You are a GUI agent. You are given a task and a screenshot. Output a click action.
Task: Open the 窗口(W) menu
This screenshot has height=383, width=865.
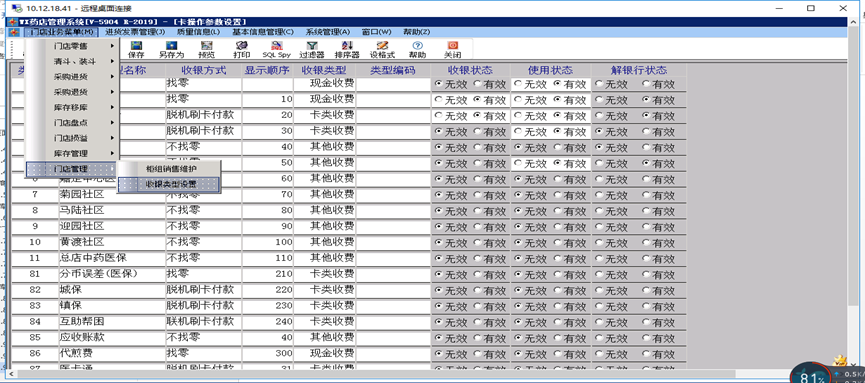376,32
